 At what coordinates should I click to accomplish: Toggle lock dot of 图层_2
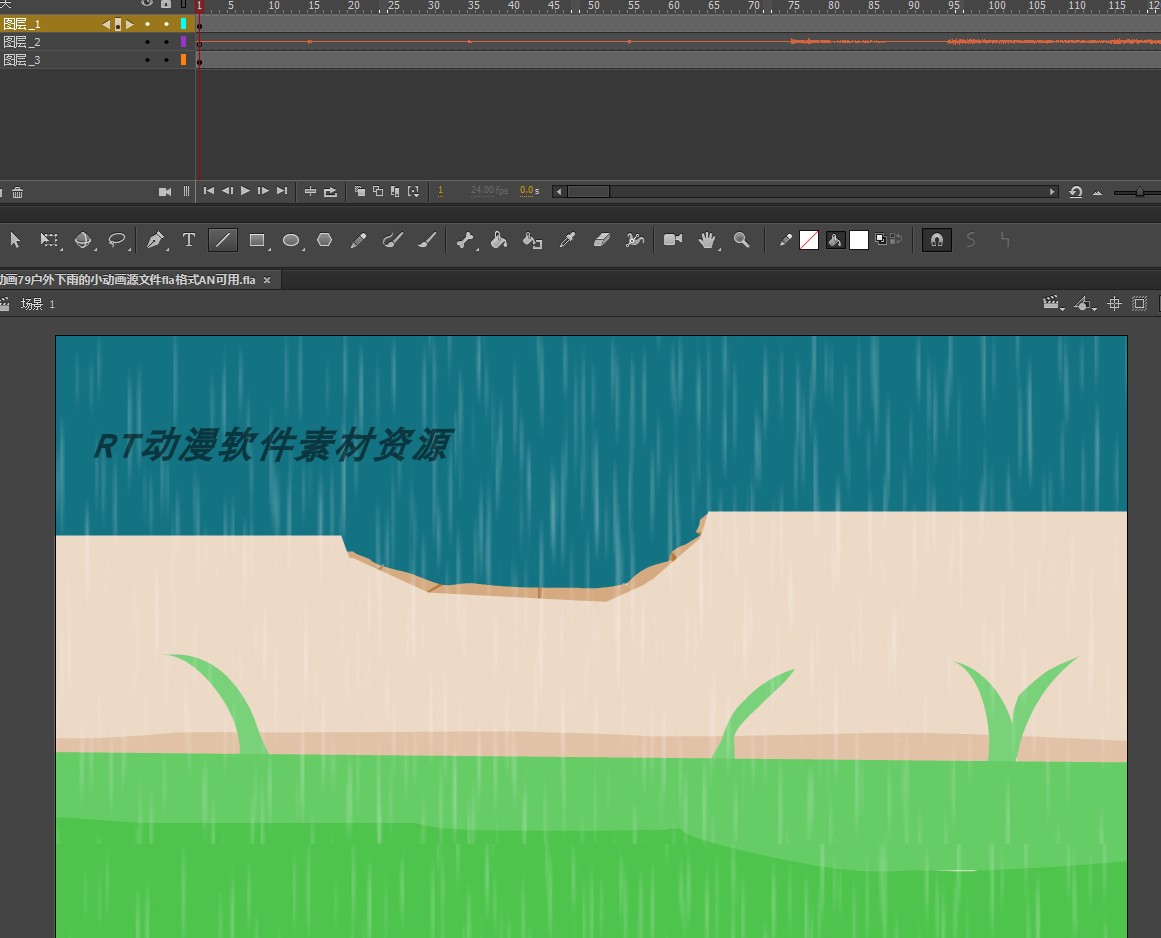coord(166,42)
